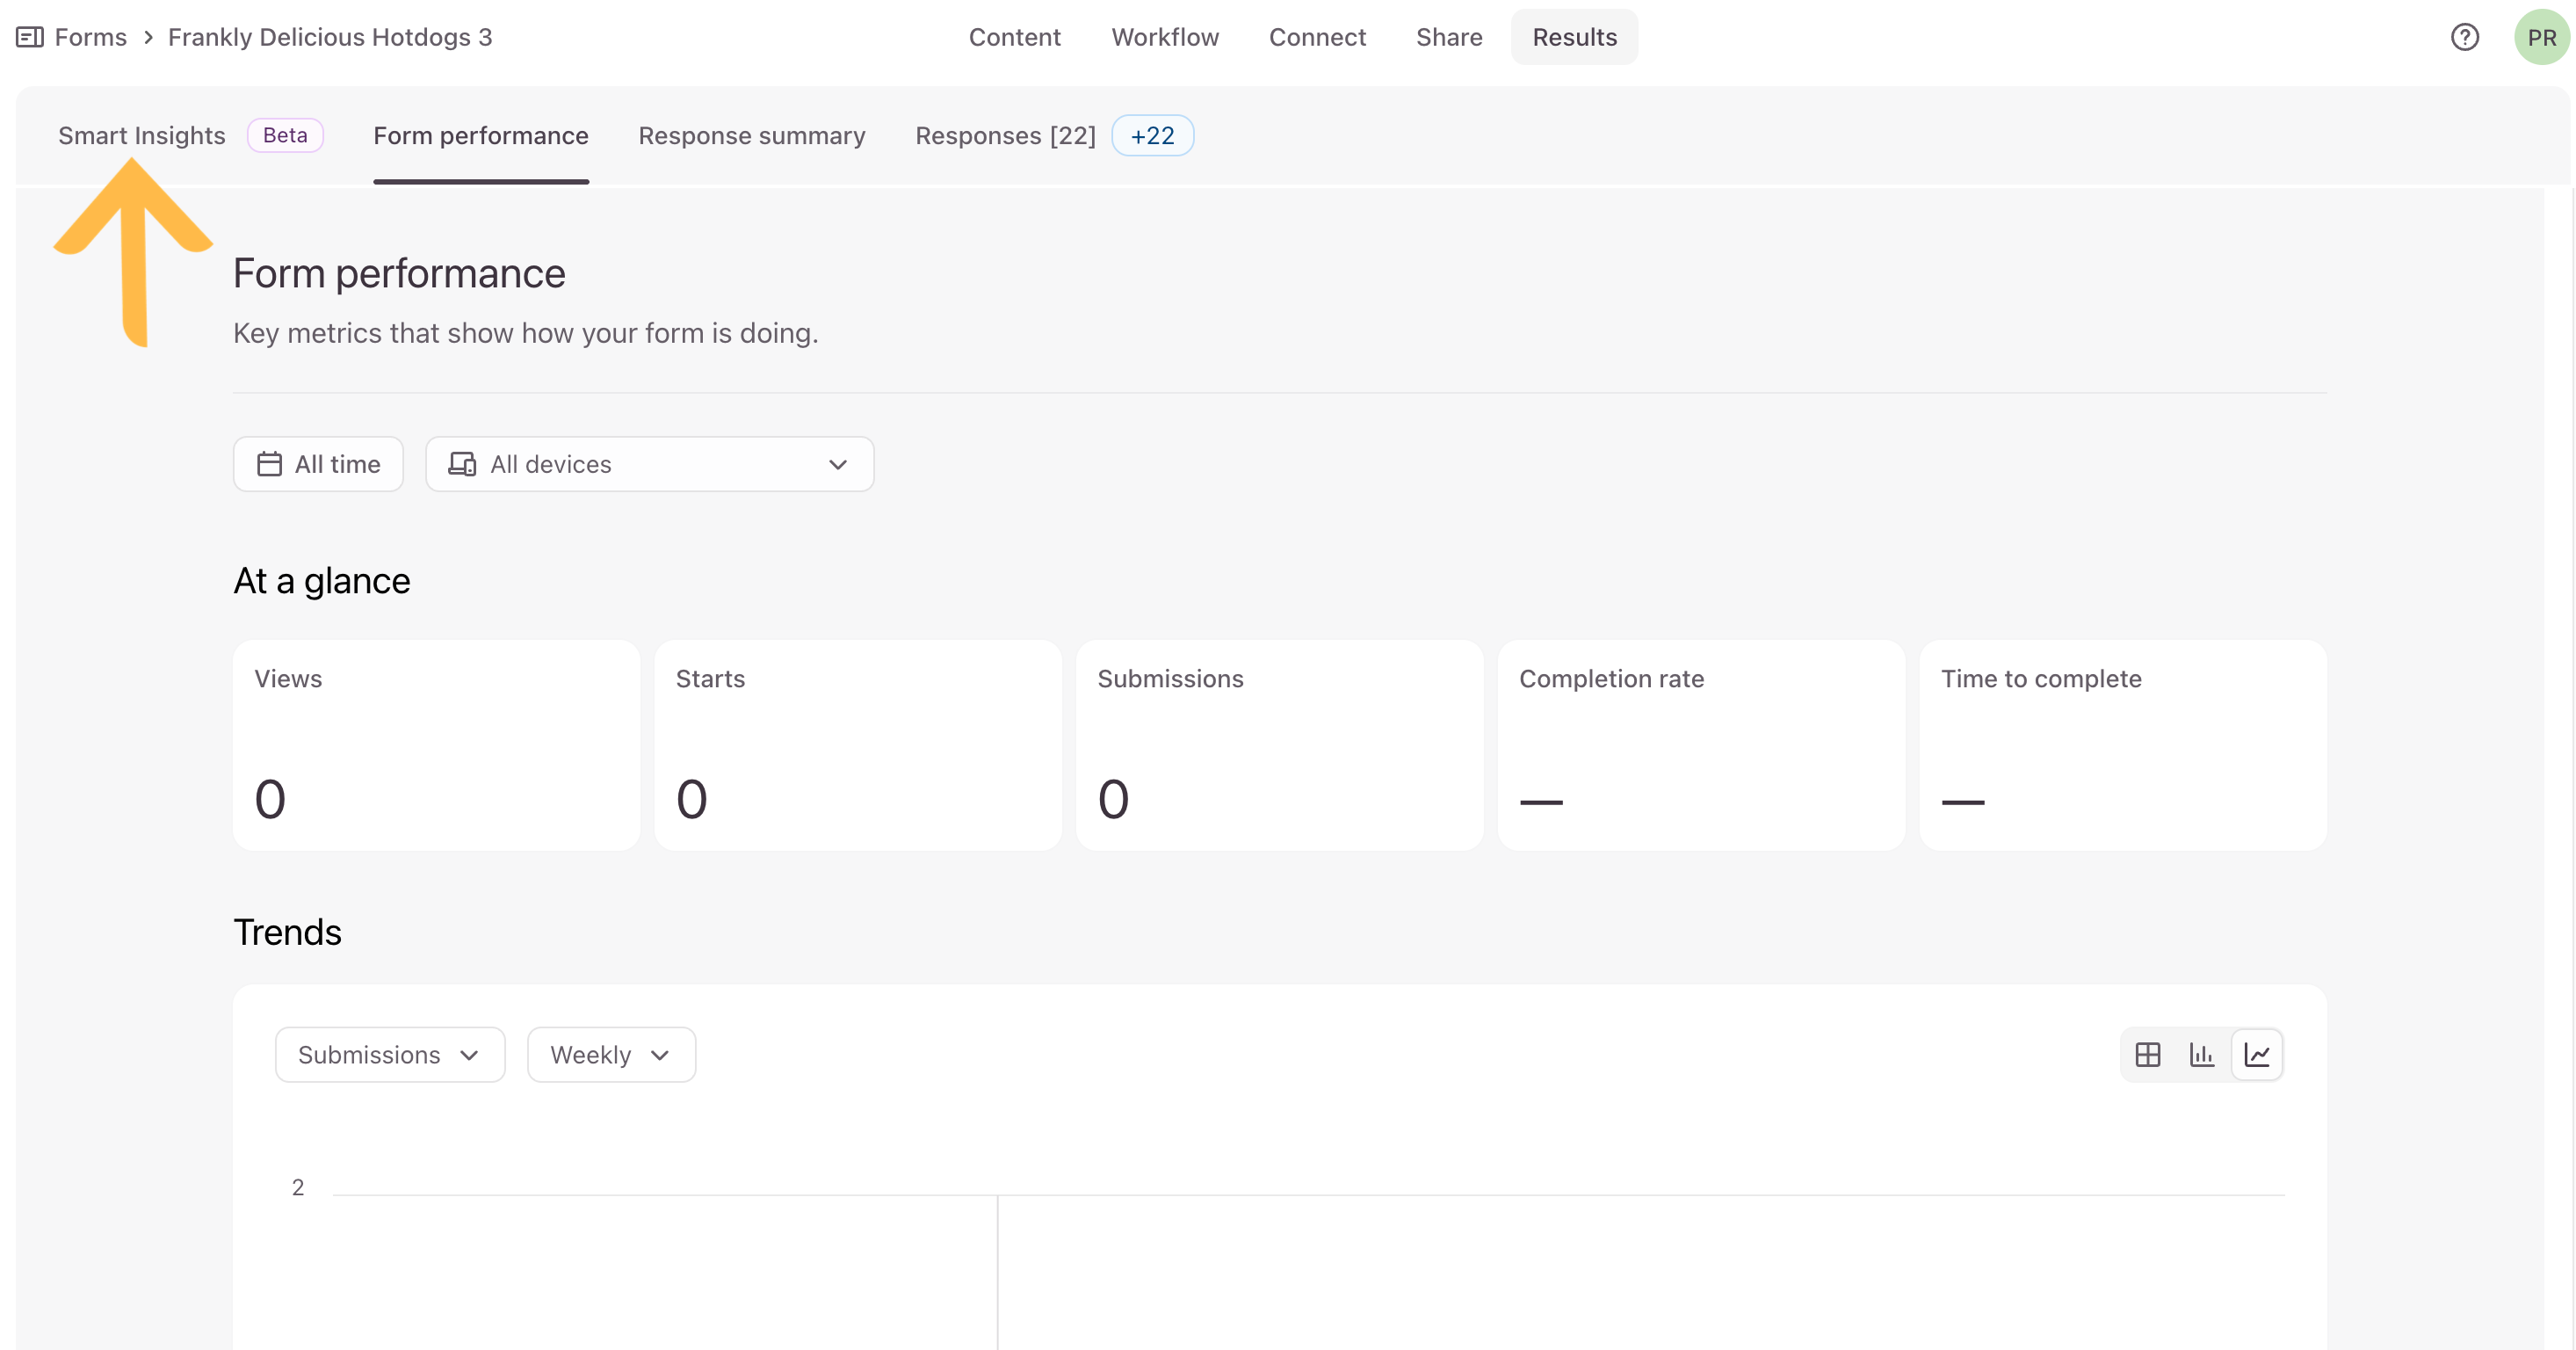Open the PR account avatar
Viewport: 2576px width, 1350px height.
pos(2541,37)
